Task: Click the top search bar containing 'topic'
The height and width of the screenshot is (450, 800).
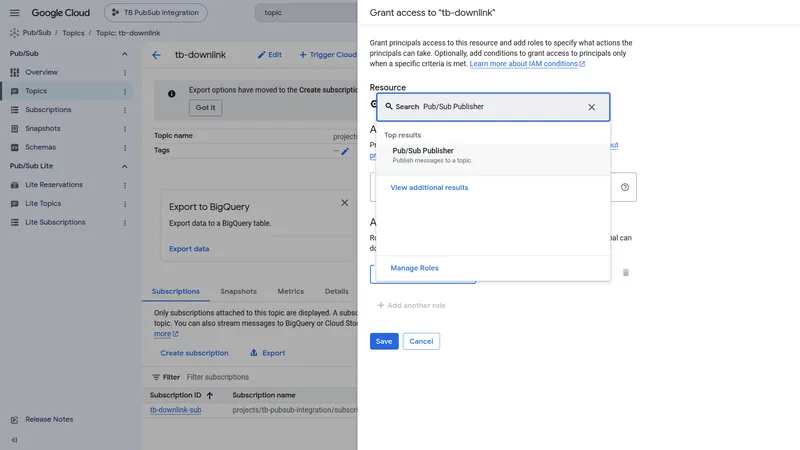Action: click(306, 13)
